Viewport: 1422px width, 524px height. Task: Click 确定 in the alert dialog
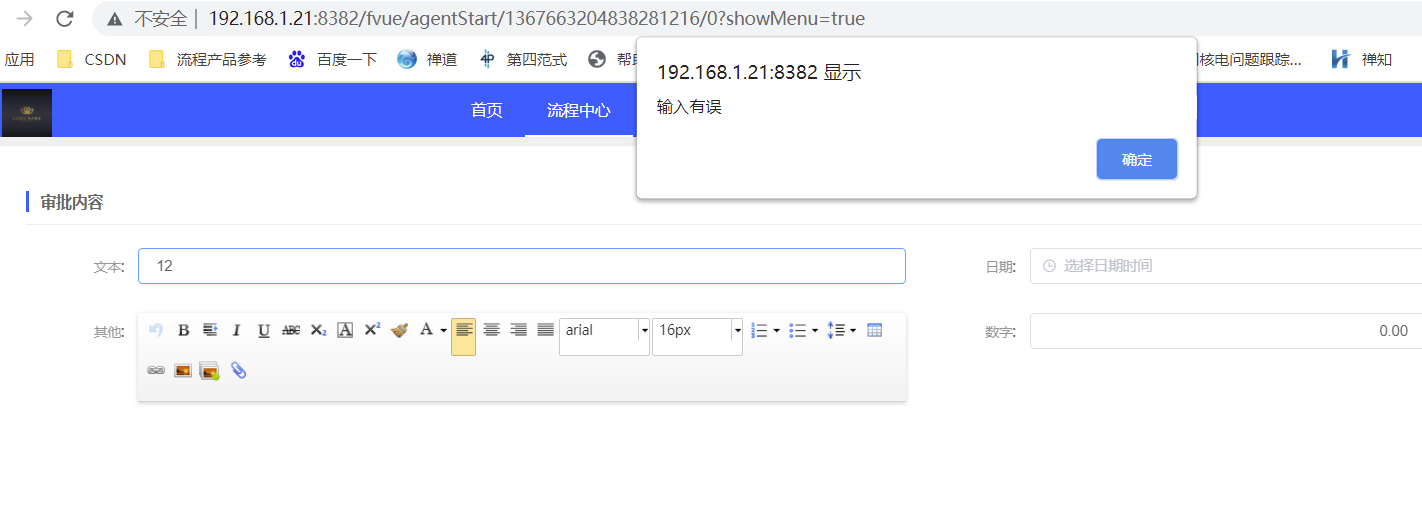[1137, 159]
